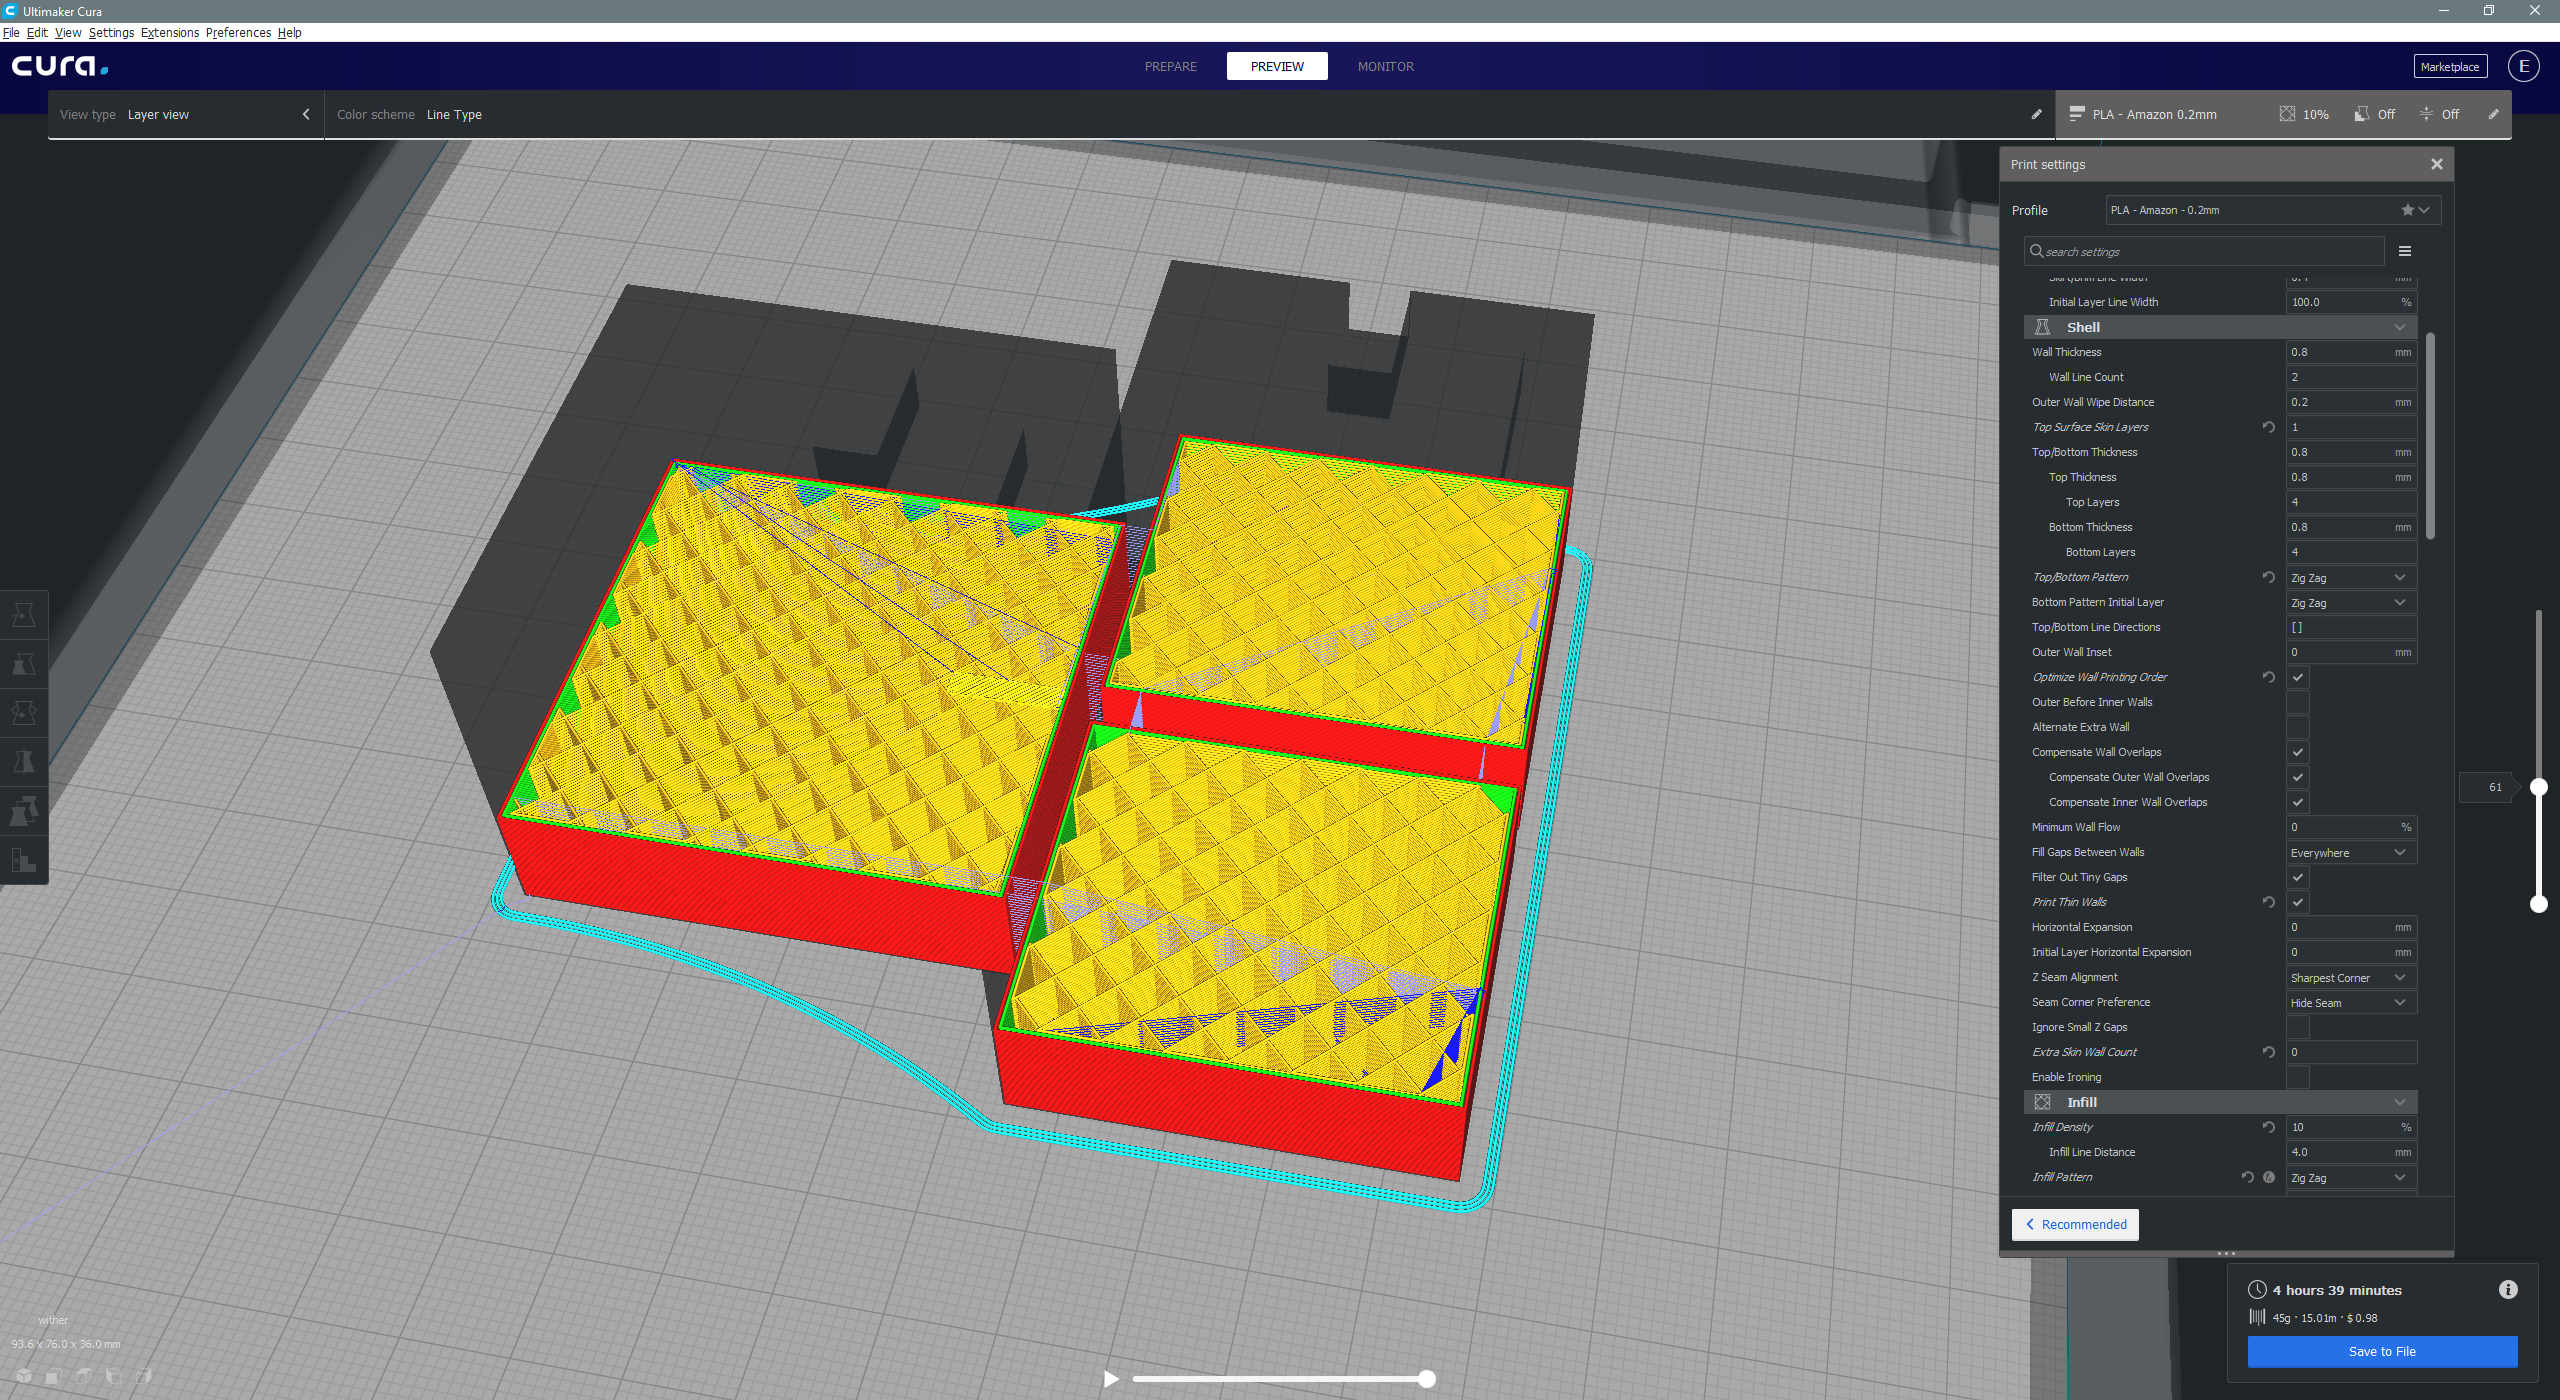Click the hamburger settings visibility menu icon

pos(2404,251)
